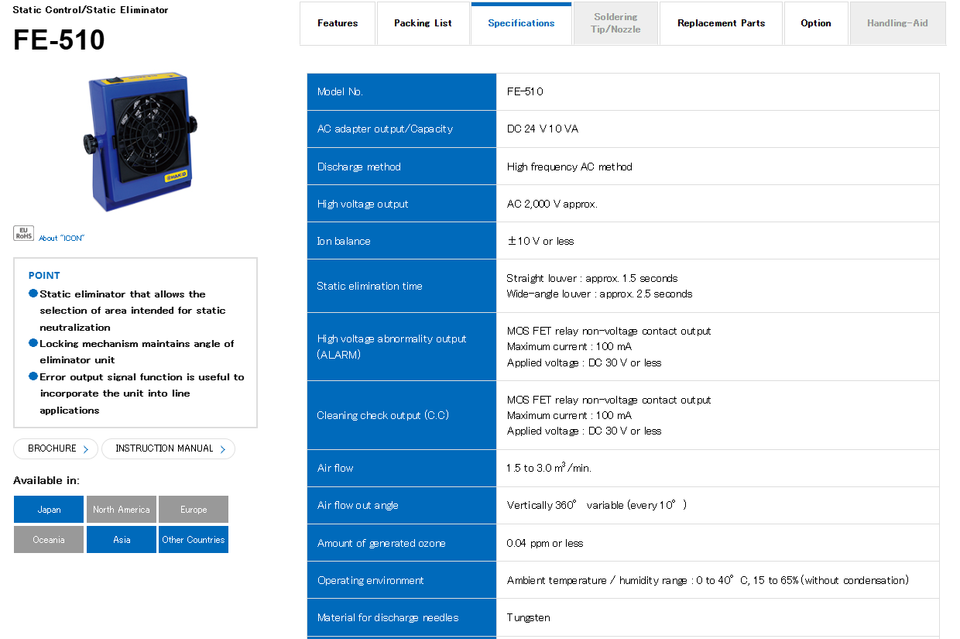Click the Model No. header cell
This screenshot has width=960, height=639.
pyautogui.click(x=402, y=92)
